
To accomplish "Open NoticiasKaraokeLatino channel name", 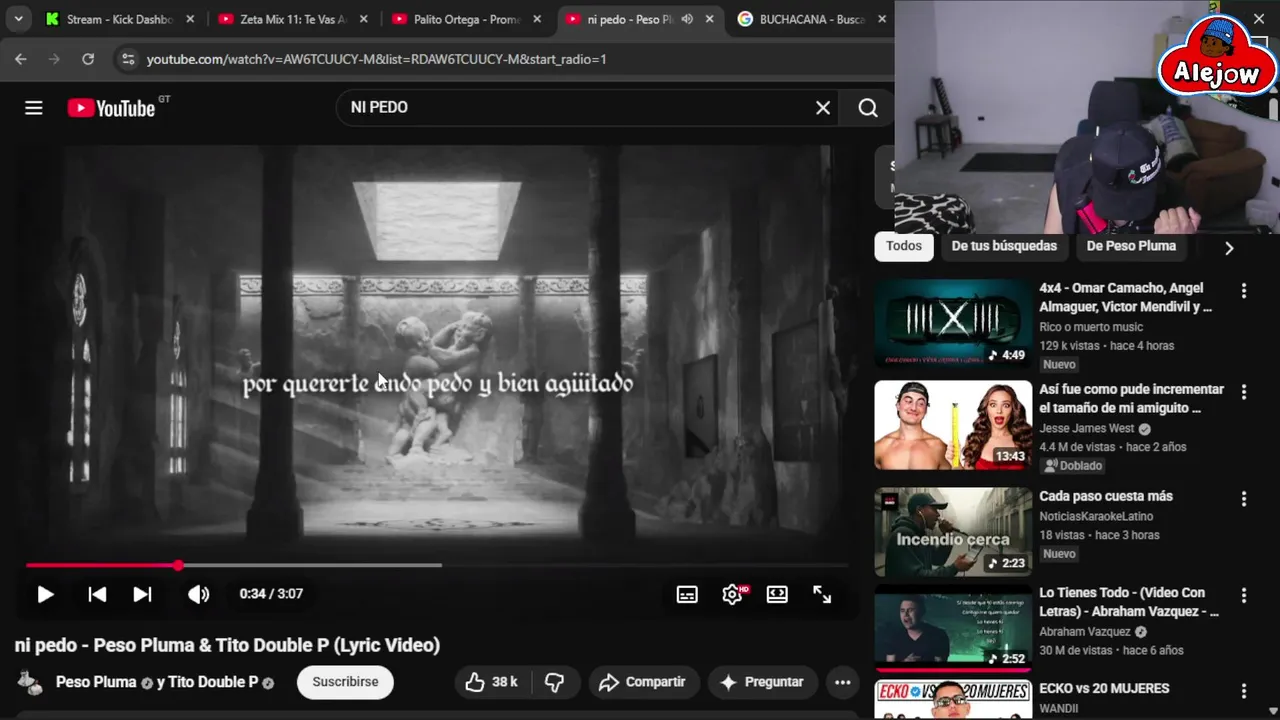I will (x=1096, y=517).
